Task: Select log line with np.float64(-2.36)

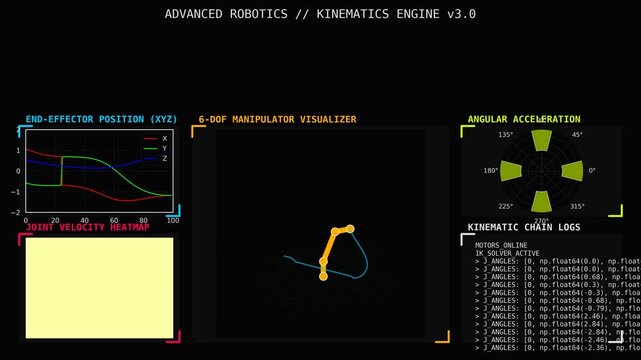Action: click(558, 348)
